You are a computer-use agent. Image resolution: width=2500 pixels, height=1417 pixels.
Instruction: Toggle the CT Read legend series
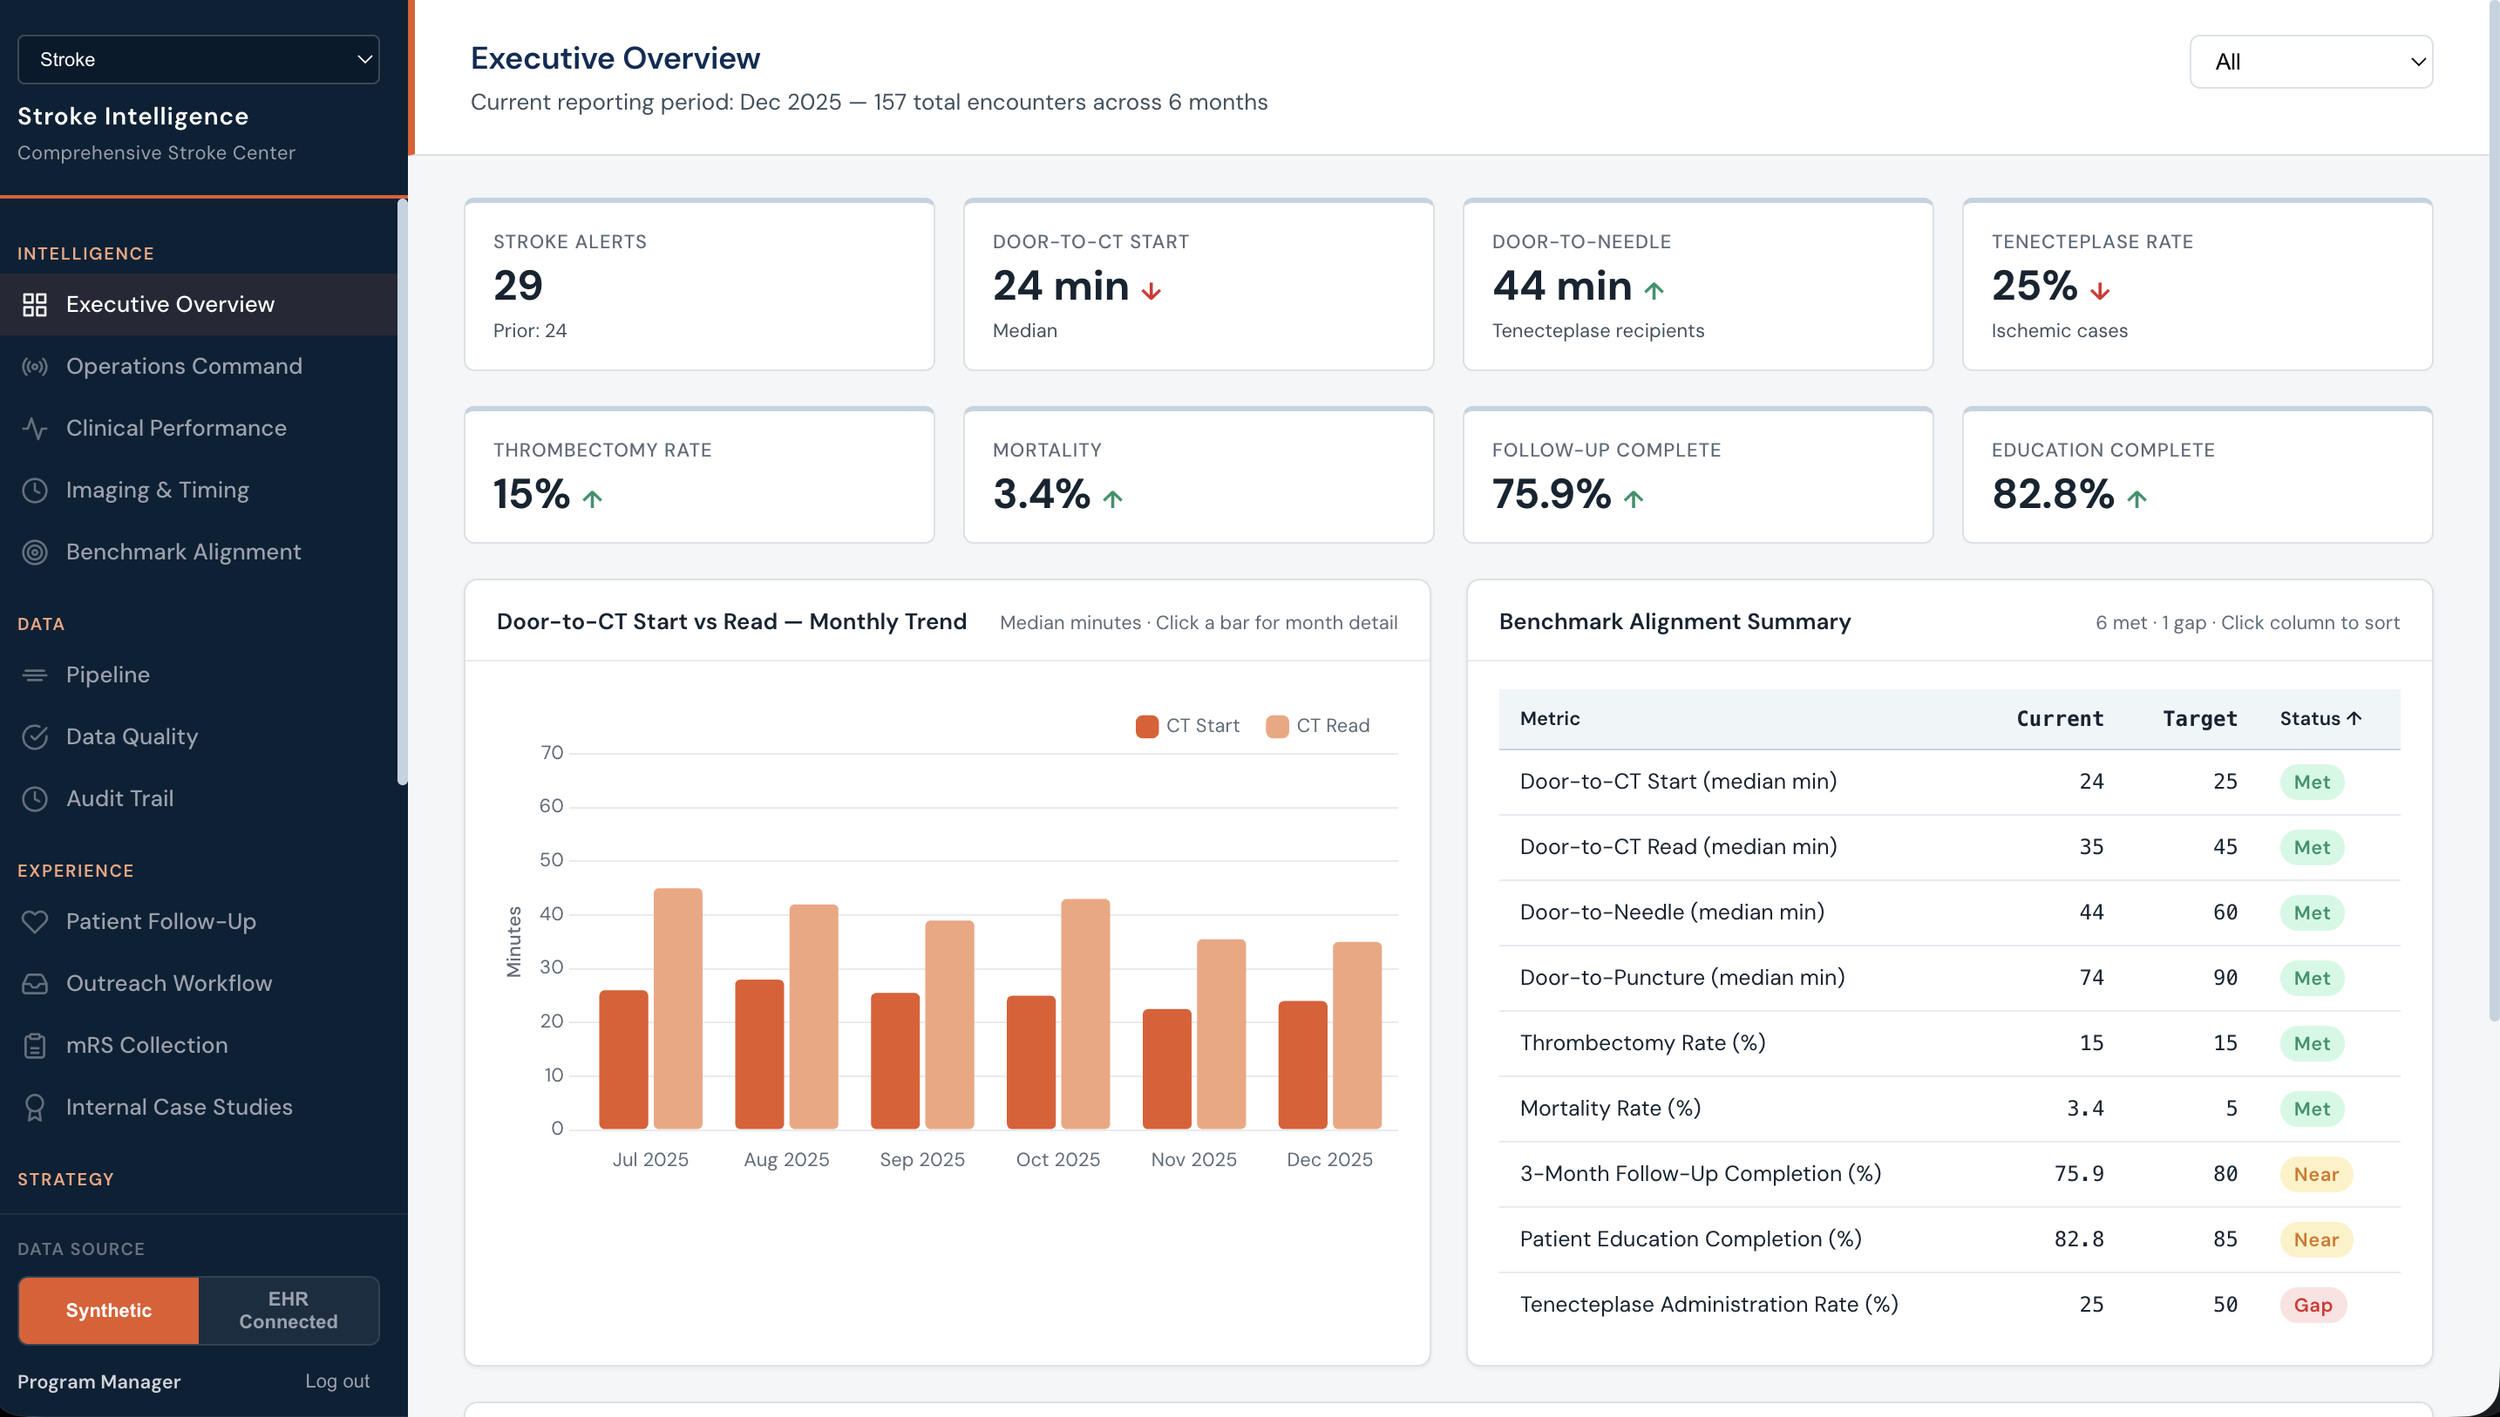[1318, 726]
